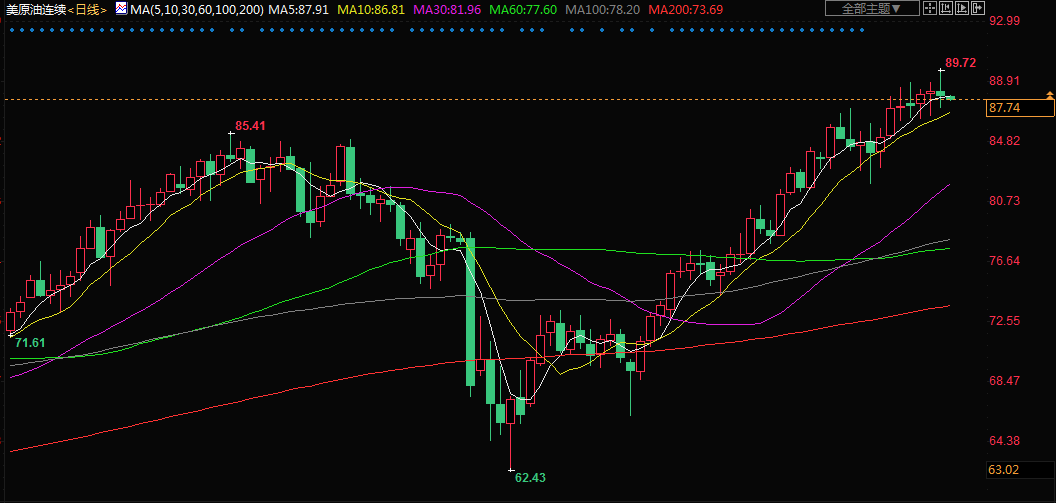Click the exit/collapse panel icon at top right

(x=978, y=9)
